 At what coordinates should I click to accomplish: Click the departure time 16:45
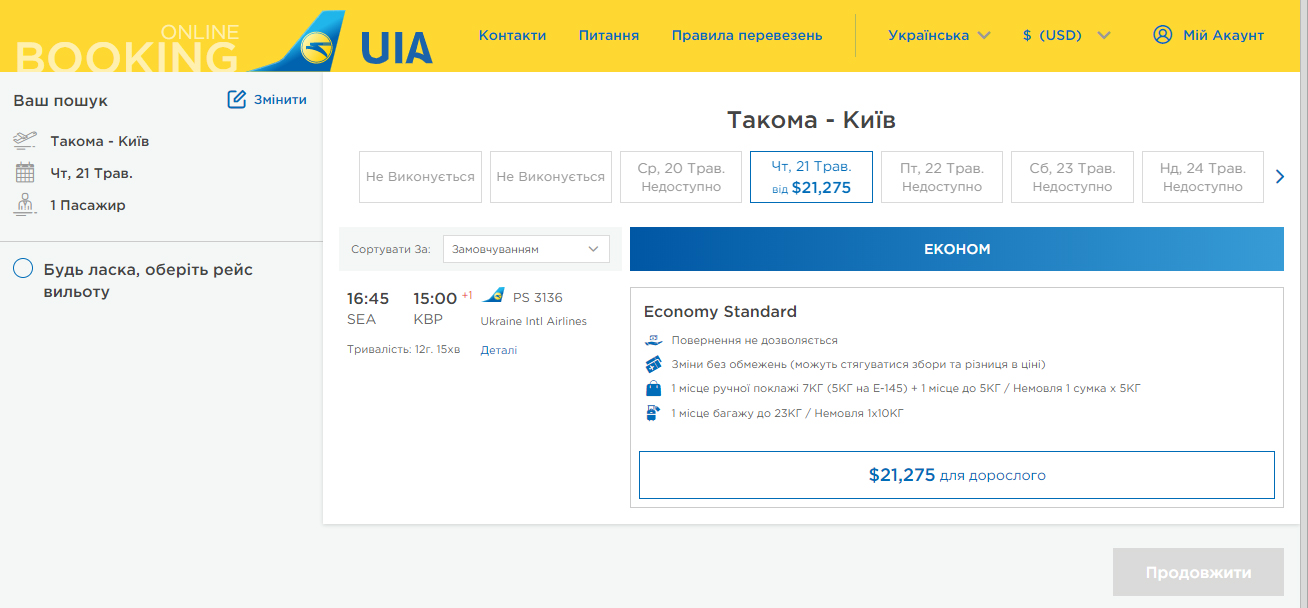coord(368,298)
